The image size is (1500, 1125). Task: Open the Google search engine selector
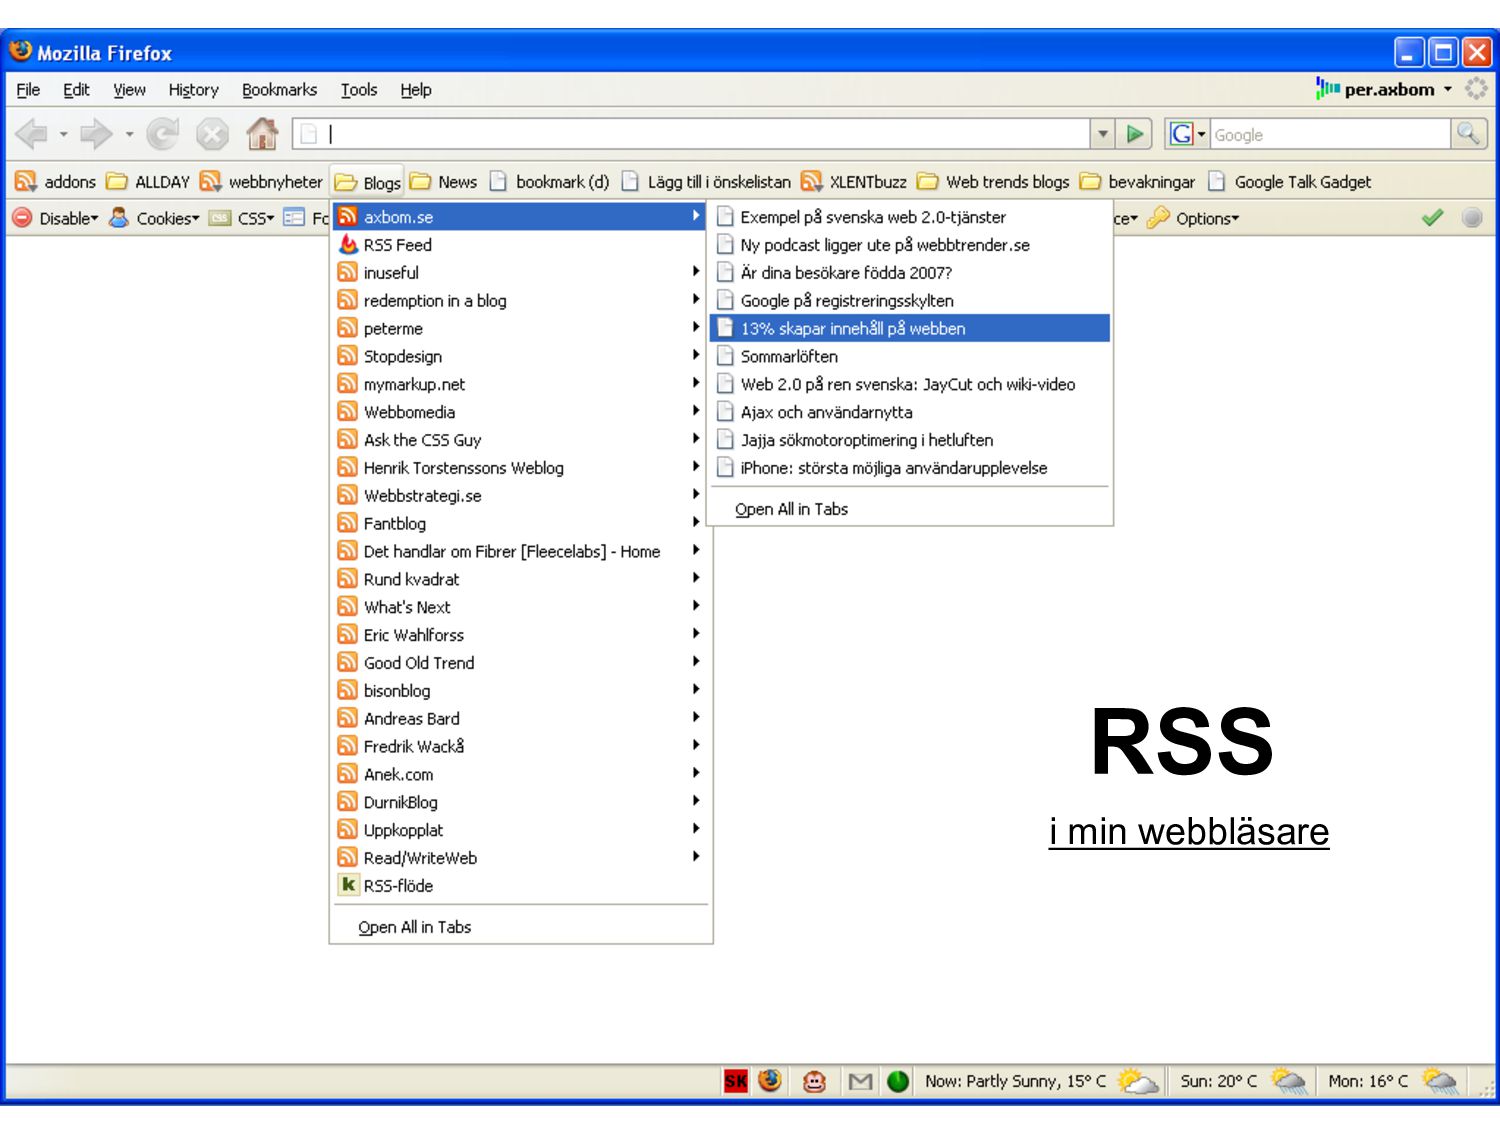pyautogui.click(x=1187, y=134)
